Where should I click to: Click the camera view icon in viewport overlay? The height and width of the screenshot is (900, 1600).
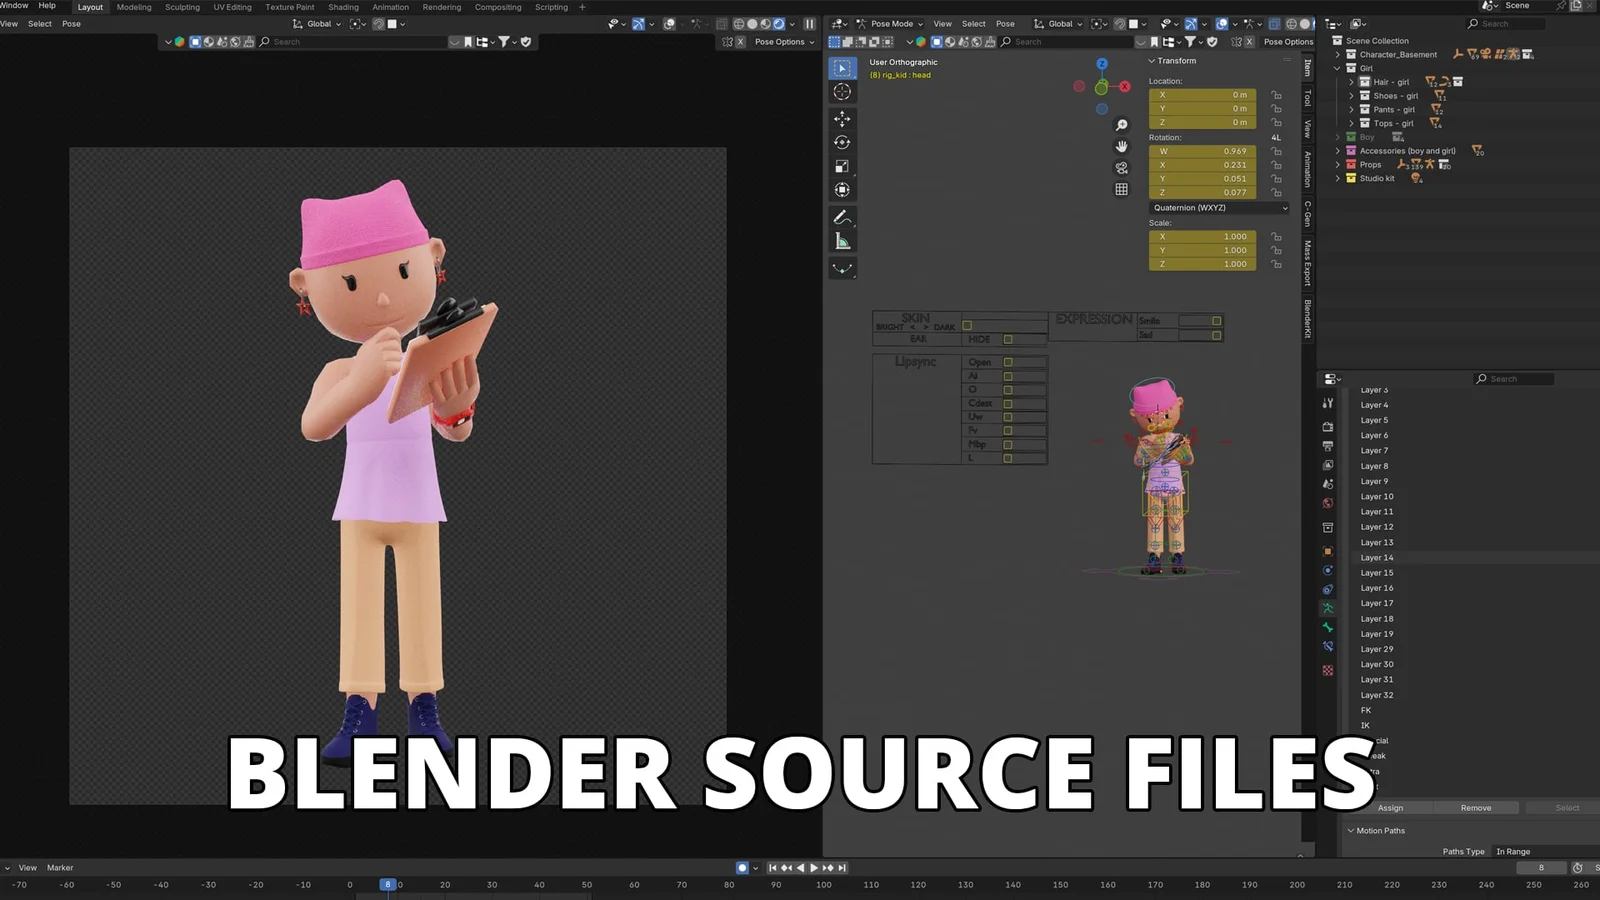pos(1122,168)
